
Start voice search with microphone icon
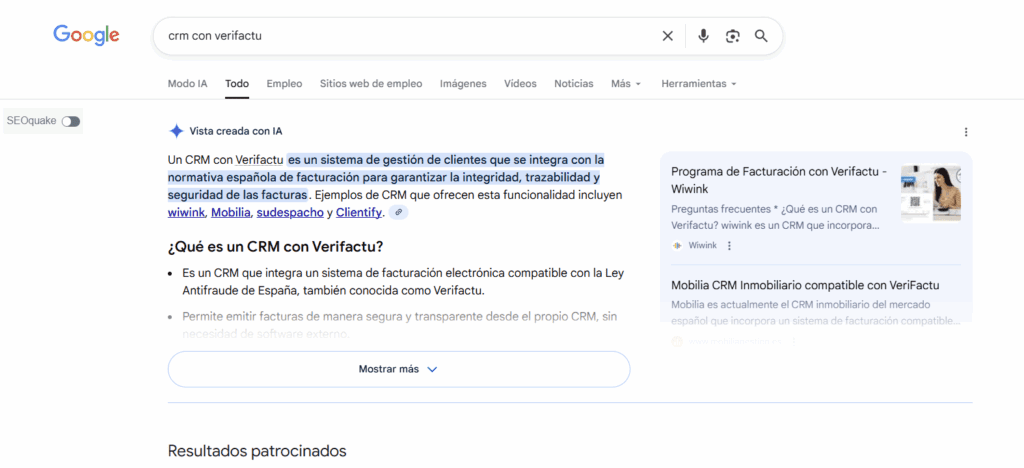point(703,36)
